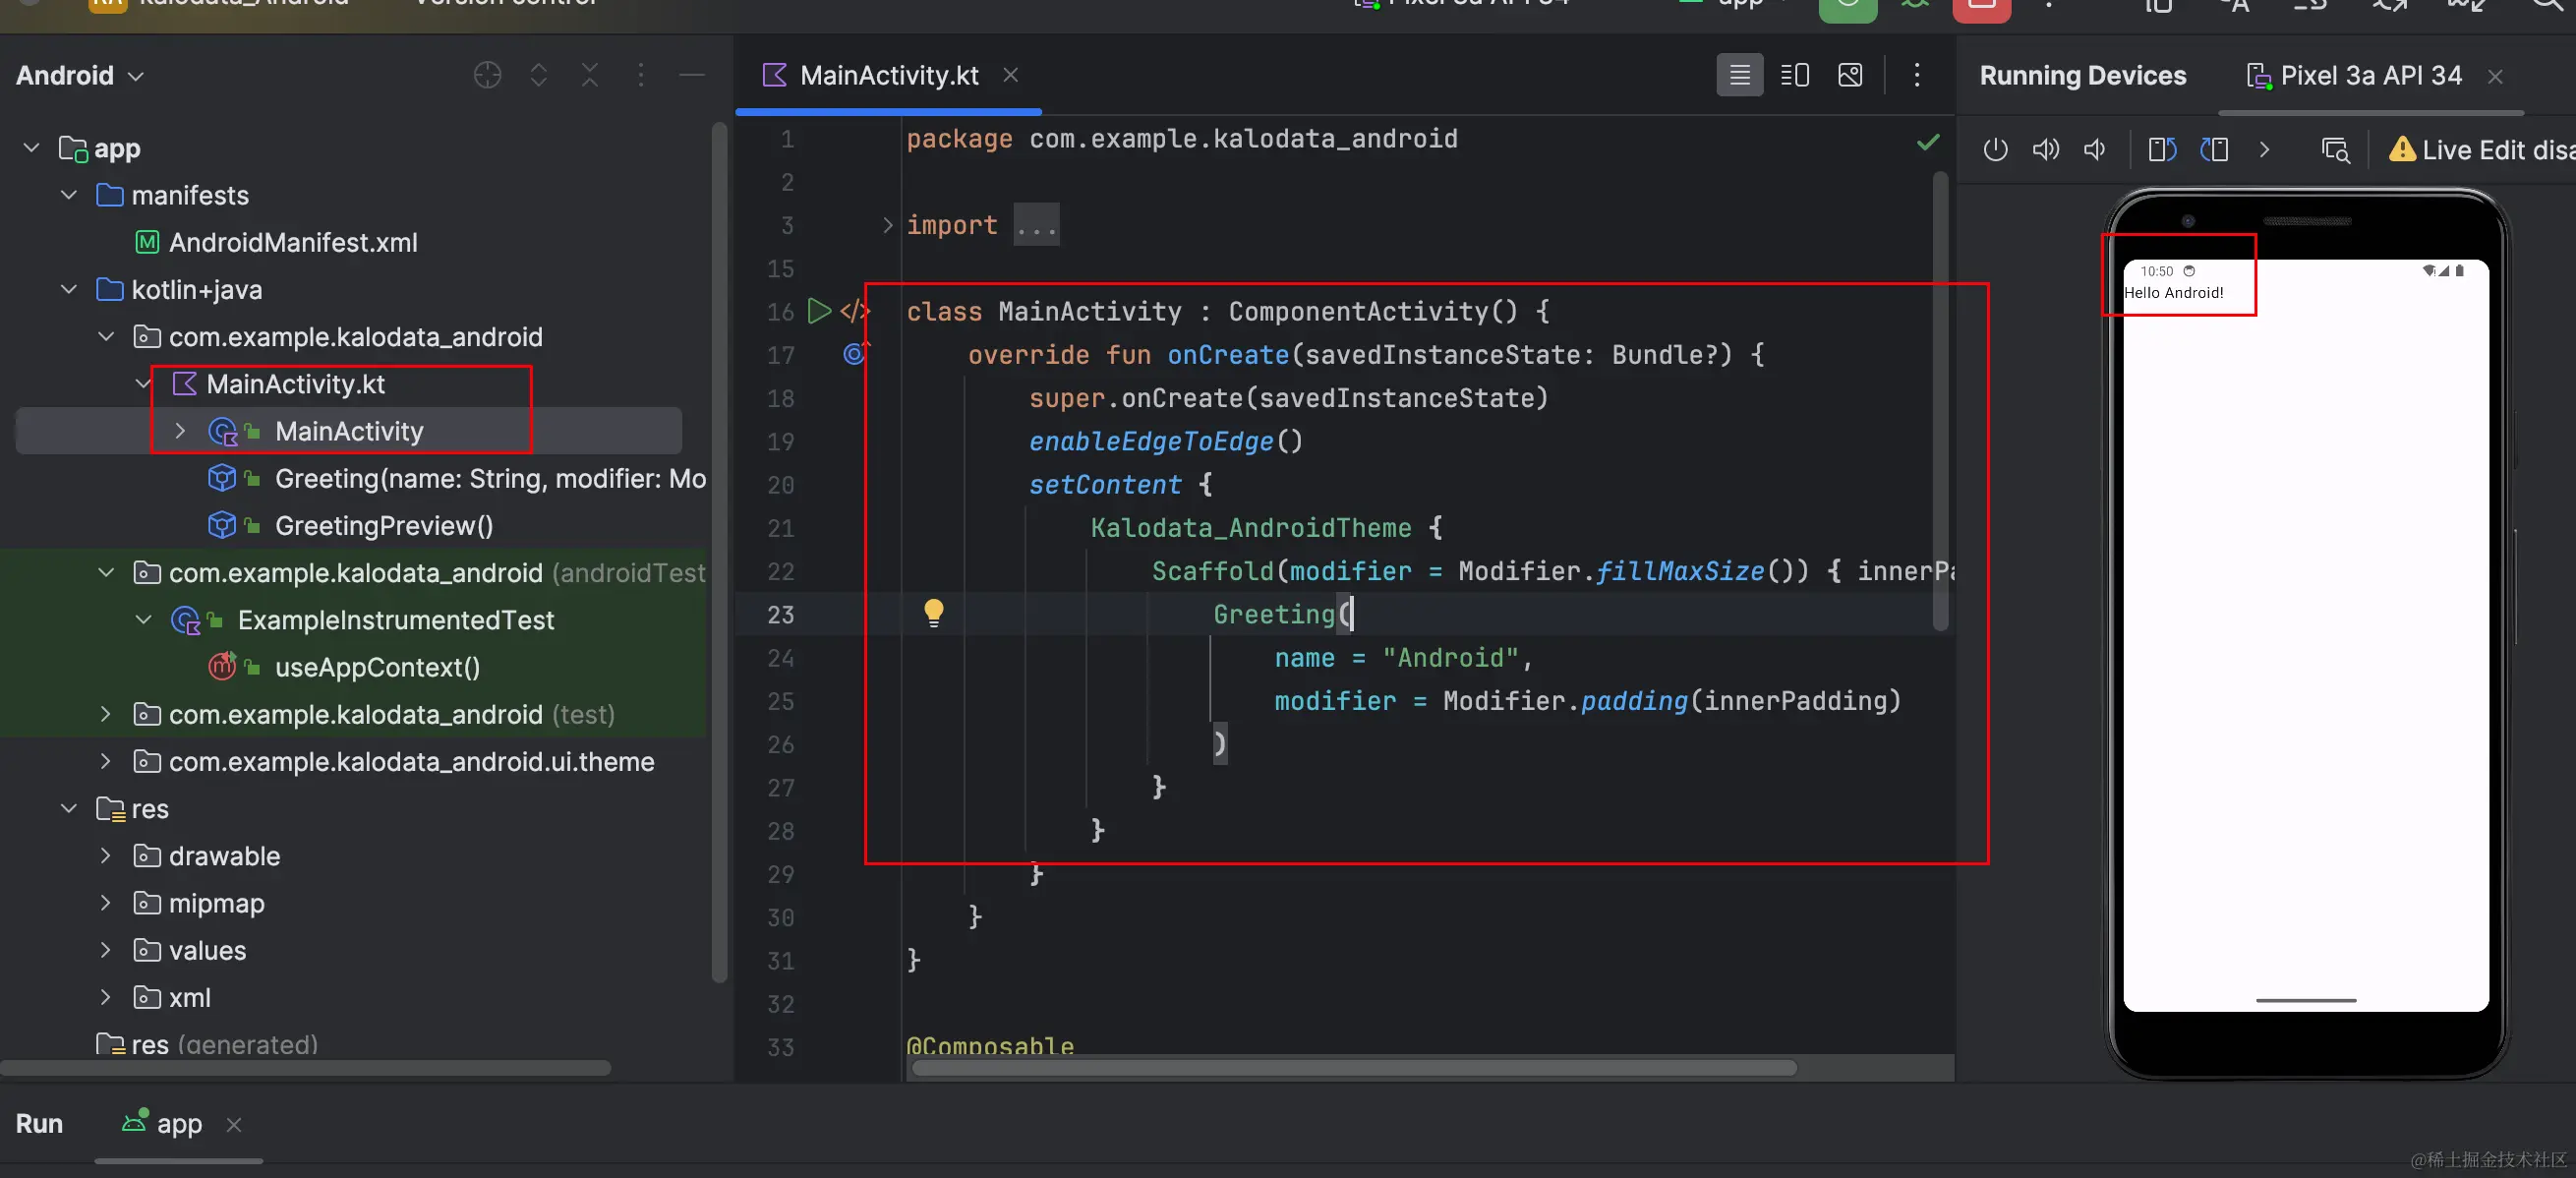Click the setContent call in code
This screenshot has width=2576, height=1178.
pyautogui.click(x=1105, y=484)
